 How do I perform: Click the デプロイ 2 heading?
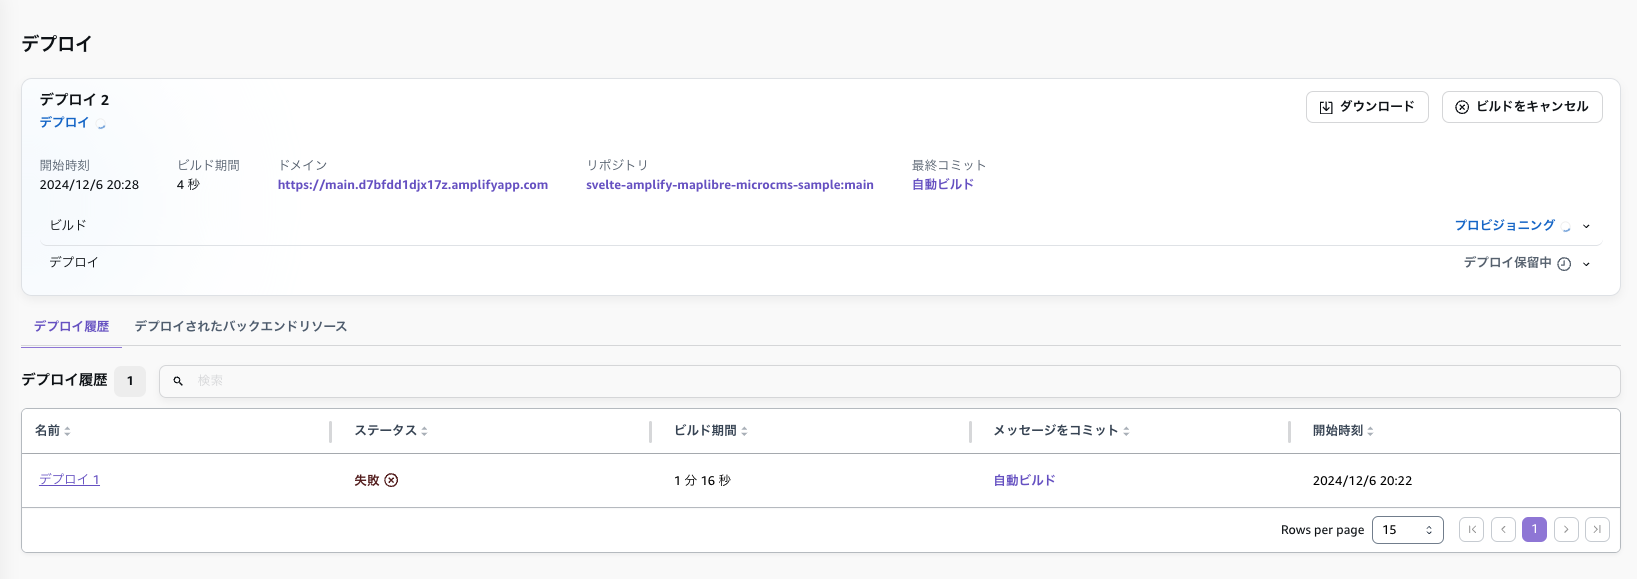(74, 100)
